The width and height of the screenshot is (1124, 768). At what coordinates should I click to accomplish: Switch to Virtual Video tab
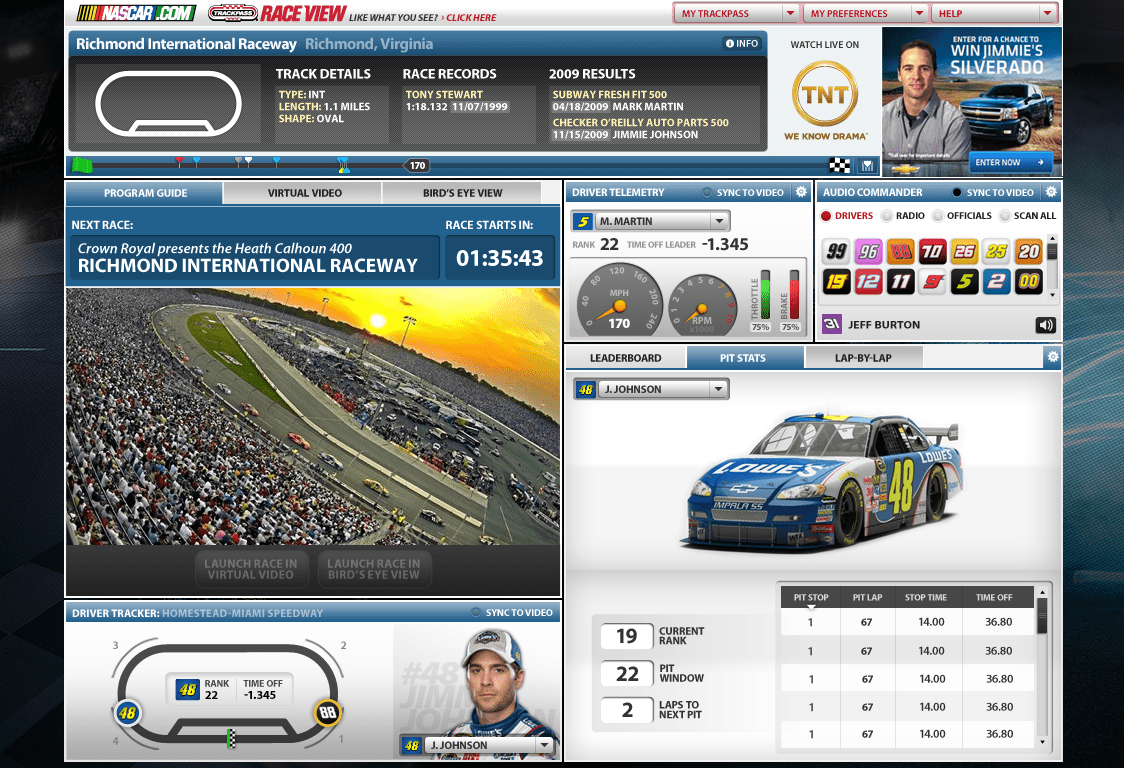click(x=304, y=193)
